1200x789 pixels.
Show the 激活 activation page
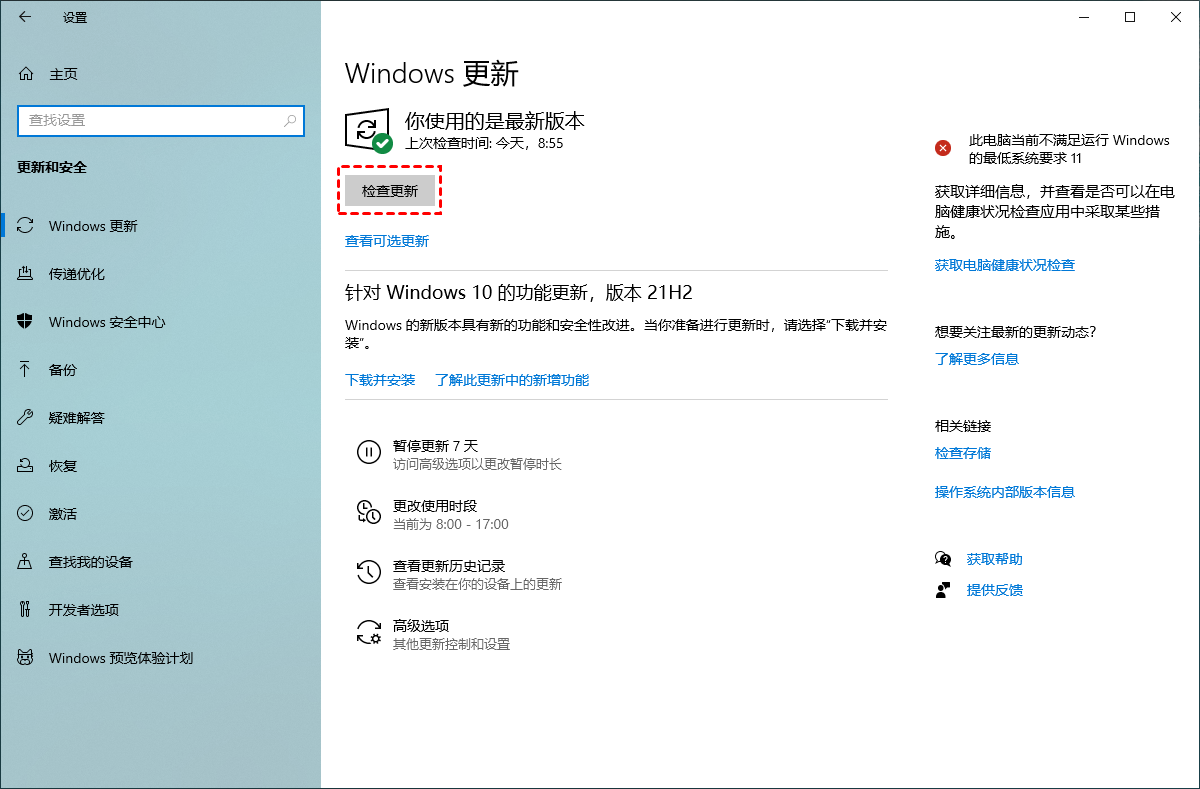coord(63,514)
